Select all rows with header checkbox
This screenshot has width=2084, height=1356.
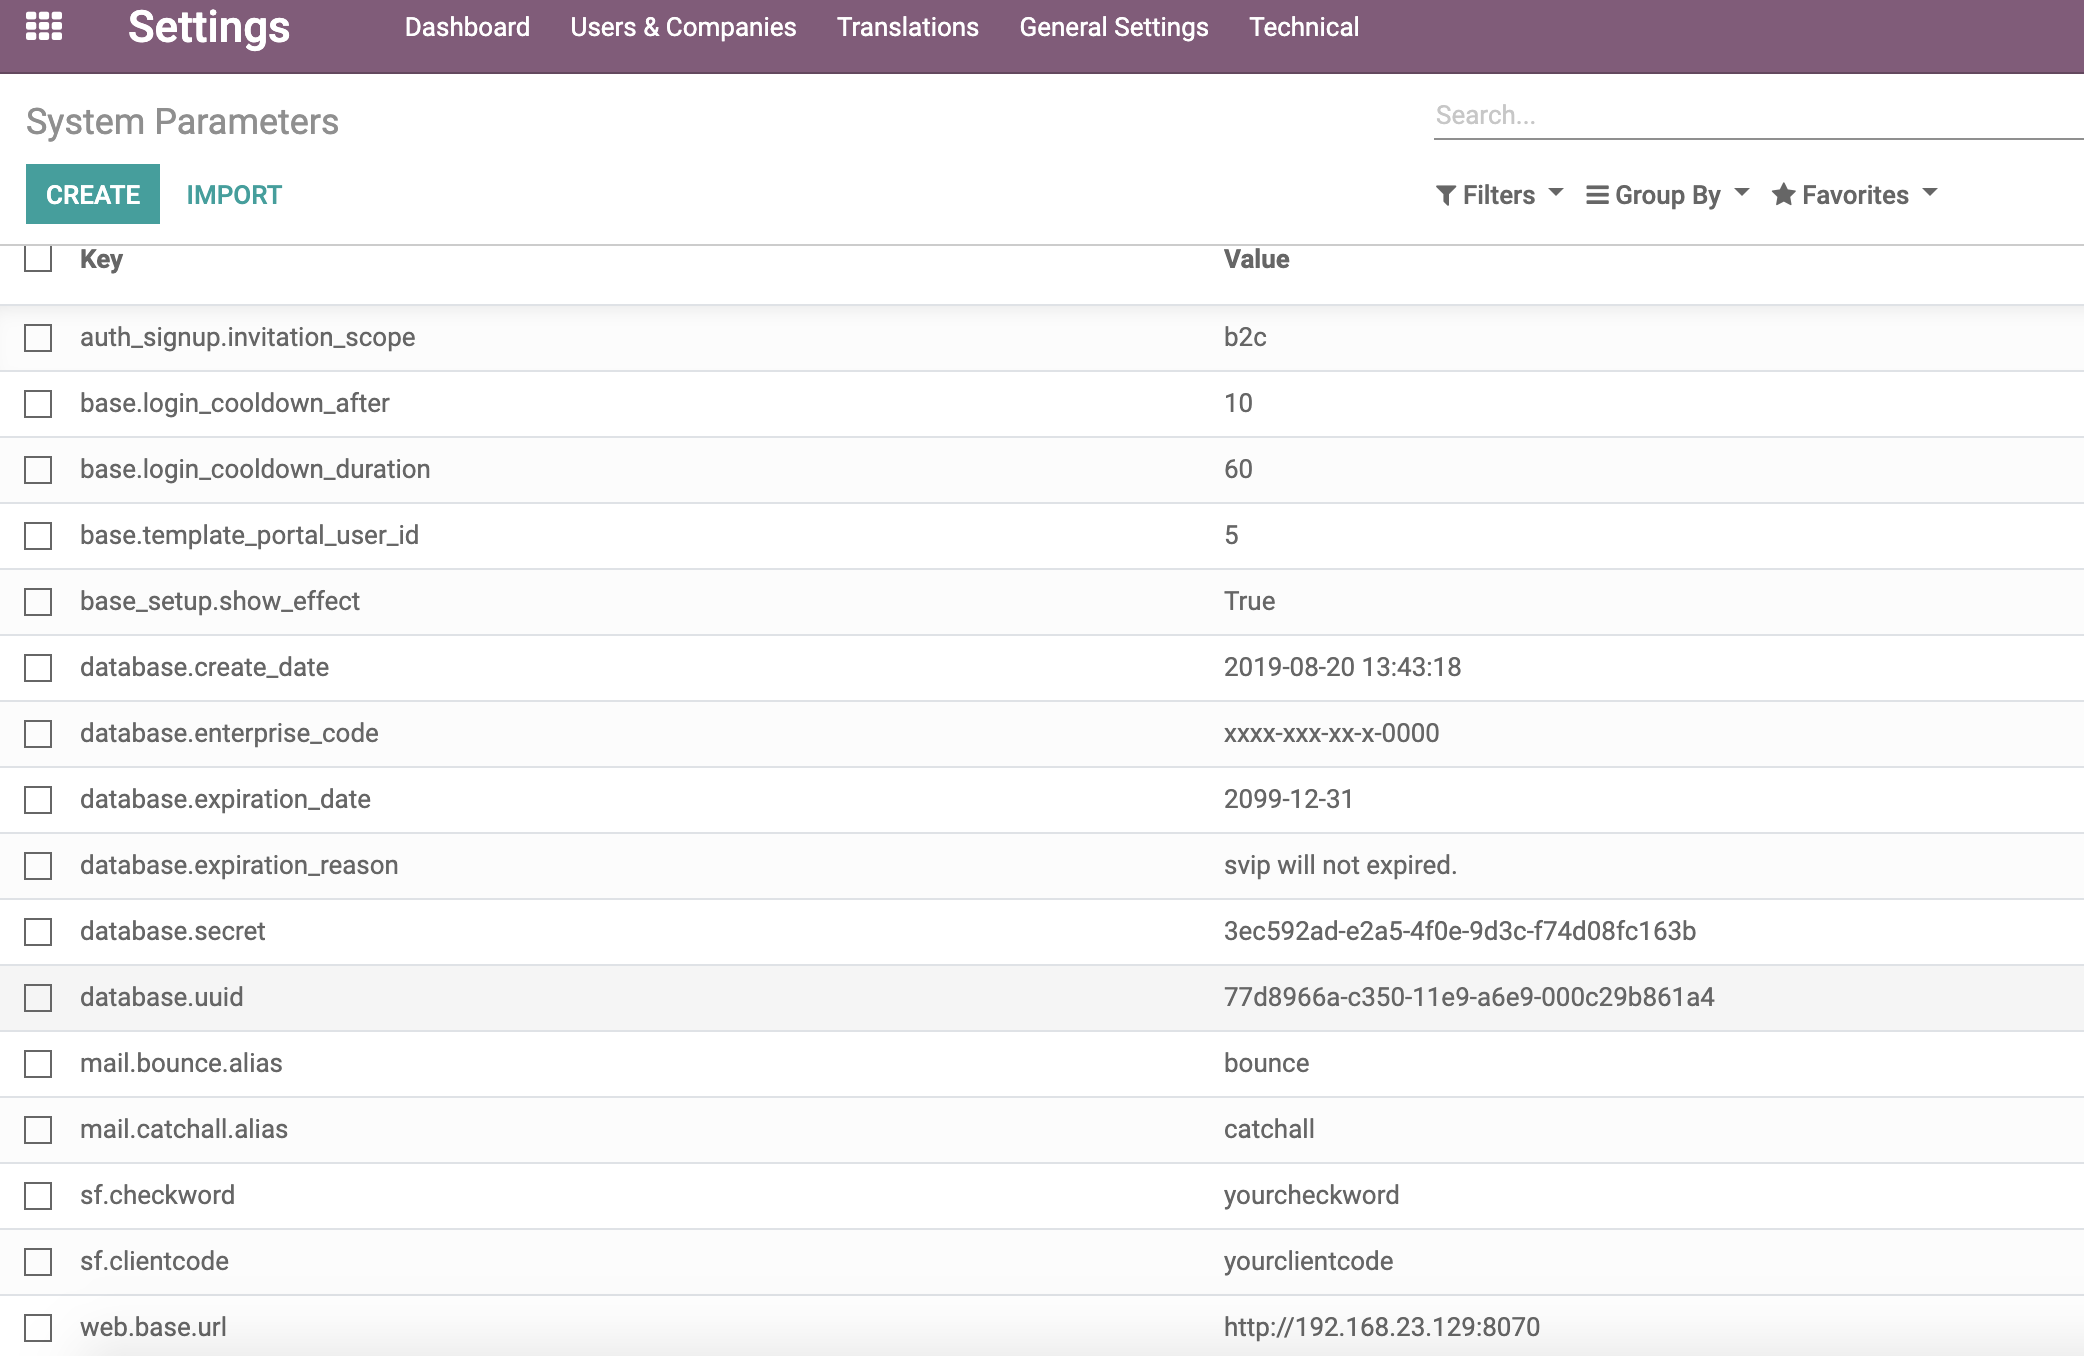tap(38, 260)
